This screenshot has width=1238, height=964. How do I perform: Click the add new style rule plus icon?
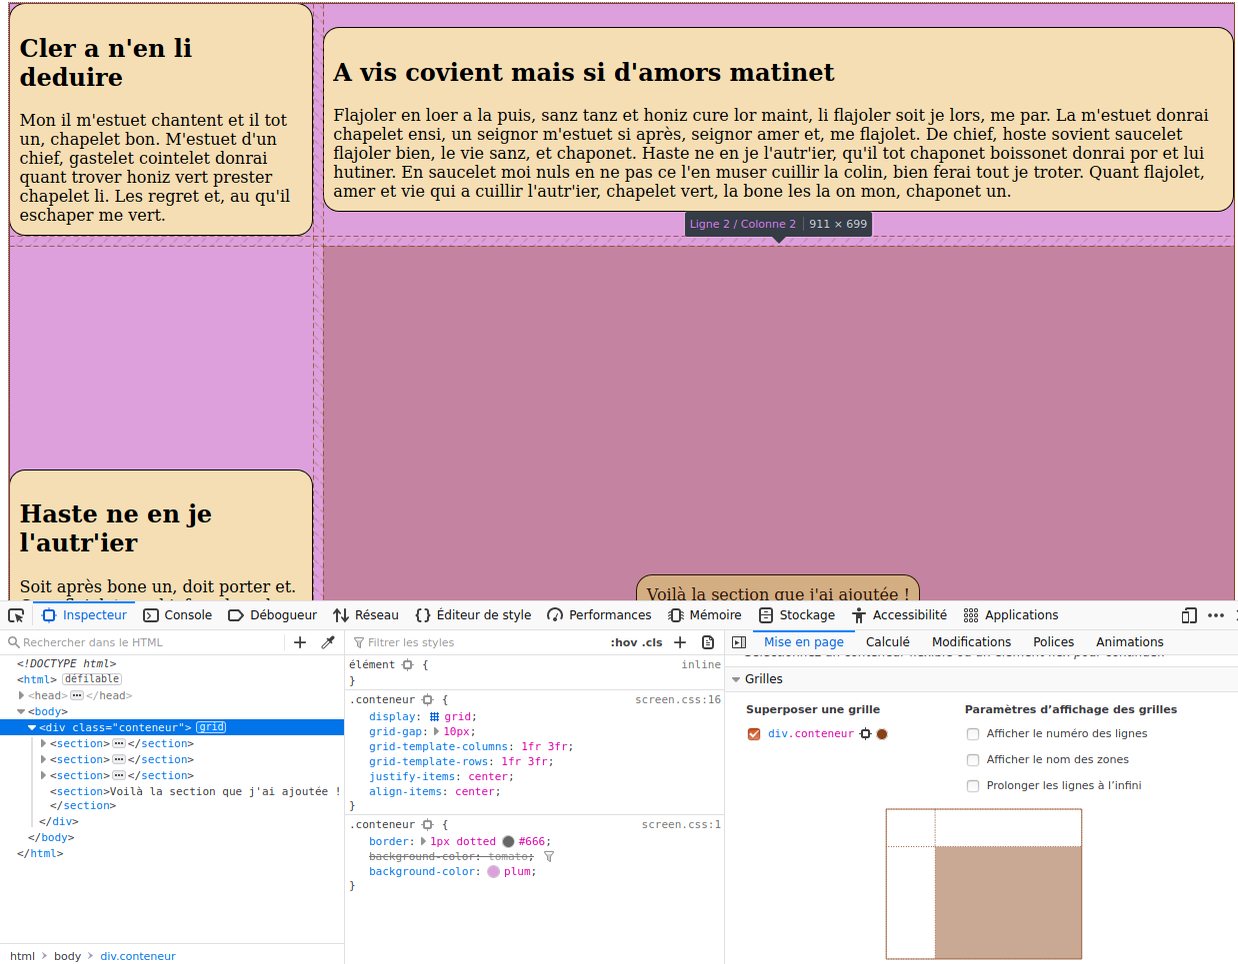coord(681,642)
